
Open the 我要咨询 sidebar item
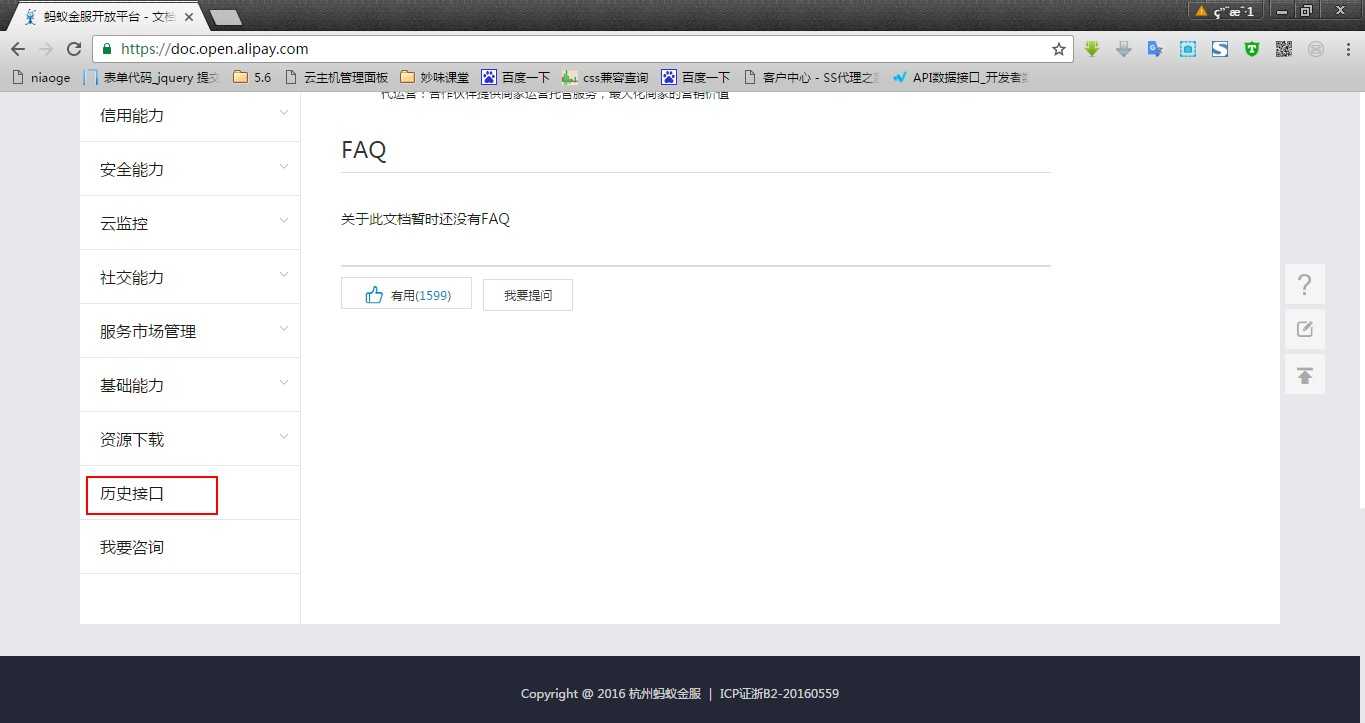pyautogui.click(x=190, y=547)
